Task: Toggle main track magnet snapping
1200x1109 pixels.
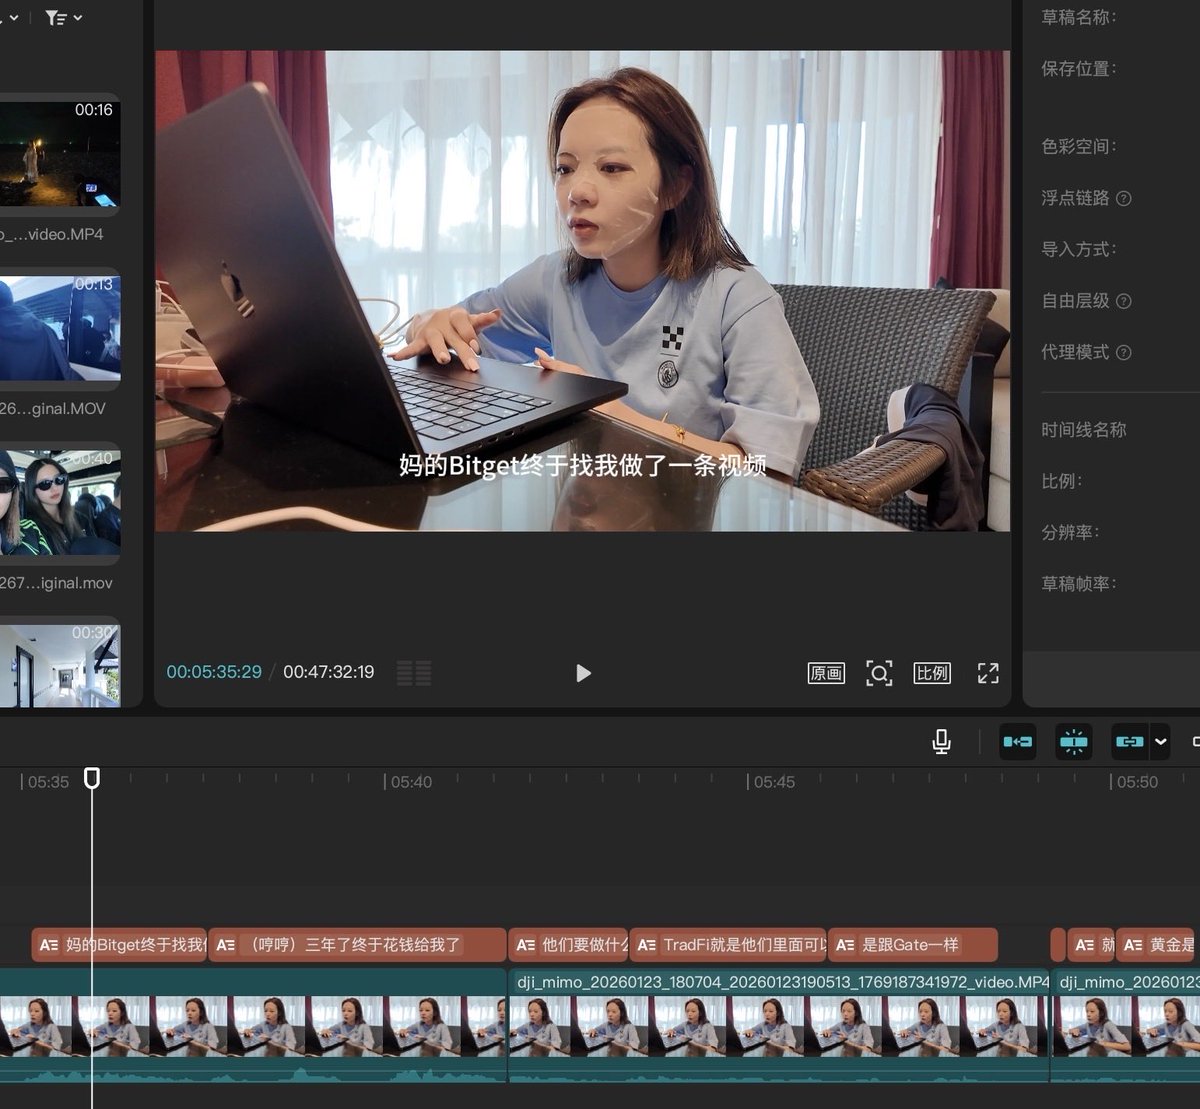Action: tap(1018, 741)
